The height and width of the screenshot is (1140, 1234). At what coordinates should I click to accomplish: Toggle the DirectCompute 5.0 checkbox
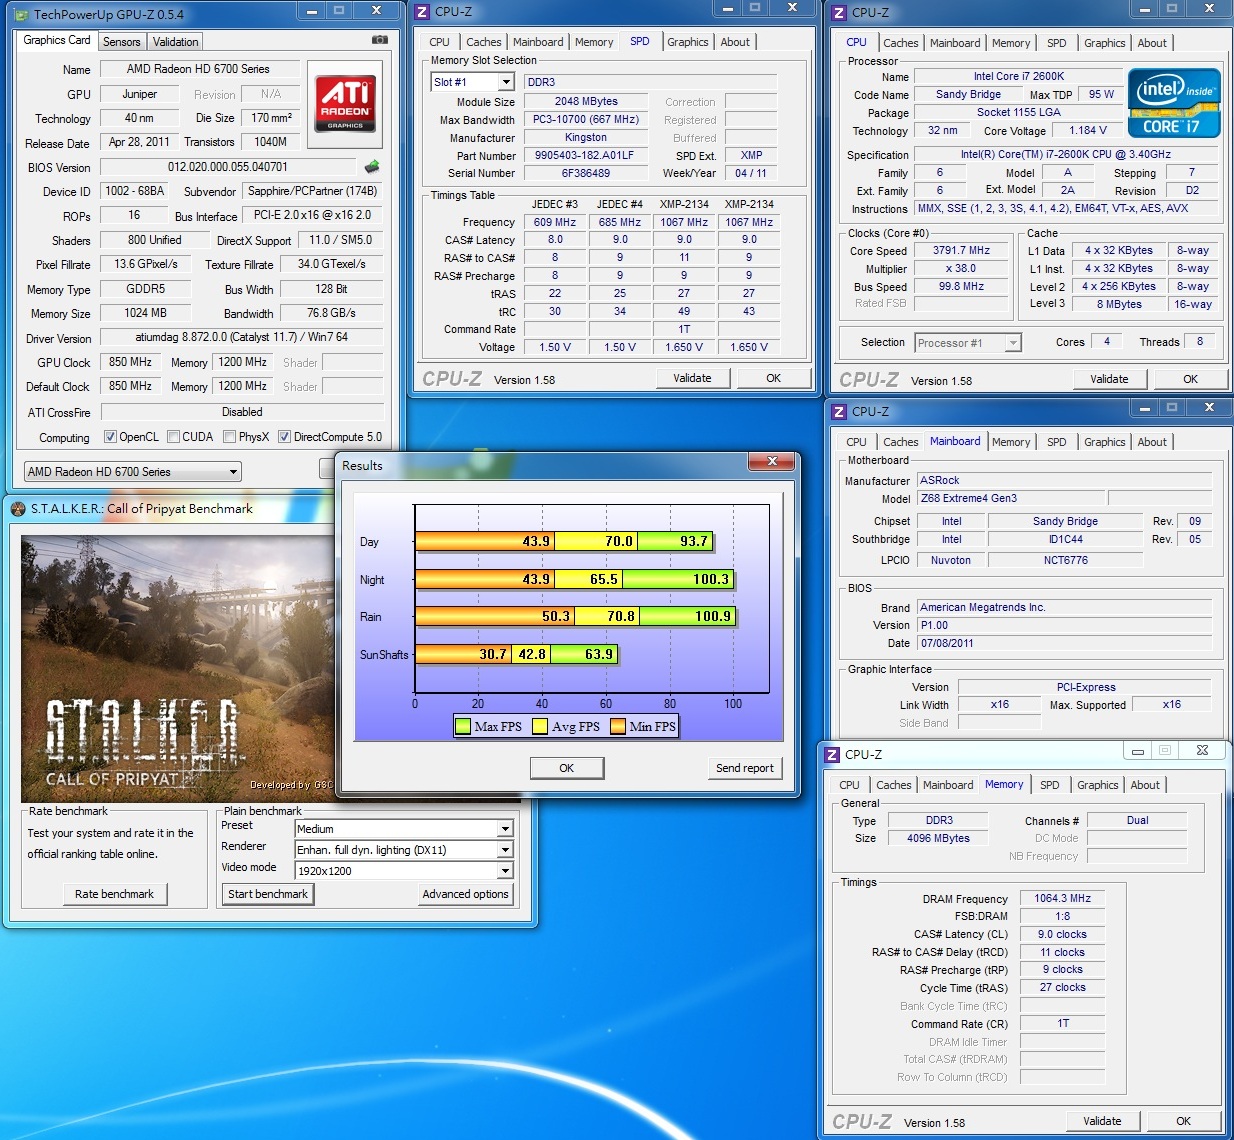coord(285,437)
